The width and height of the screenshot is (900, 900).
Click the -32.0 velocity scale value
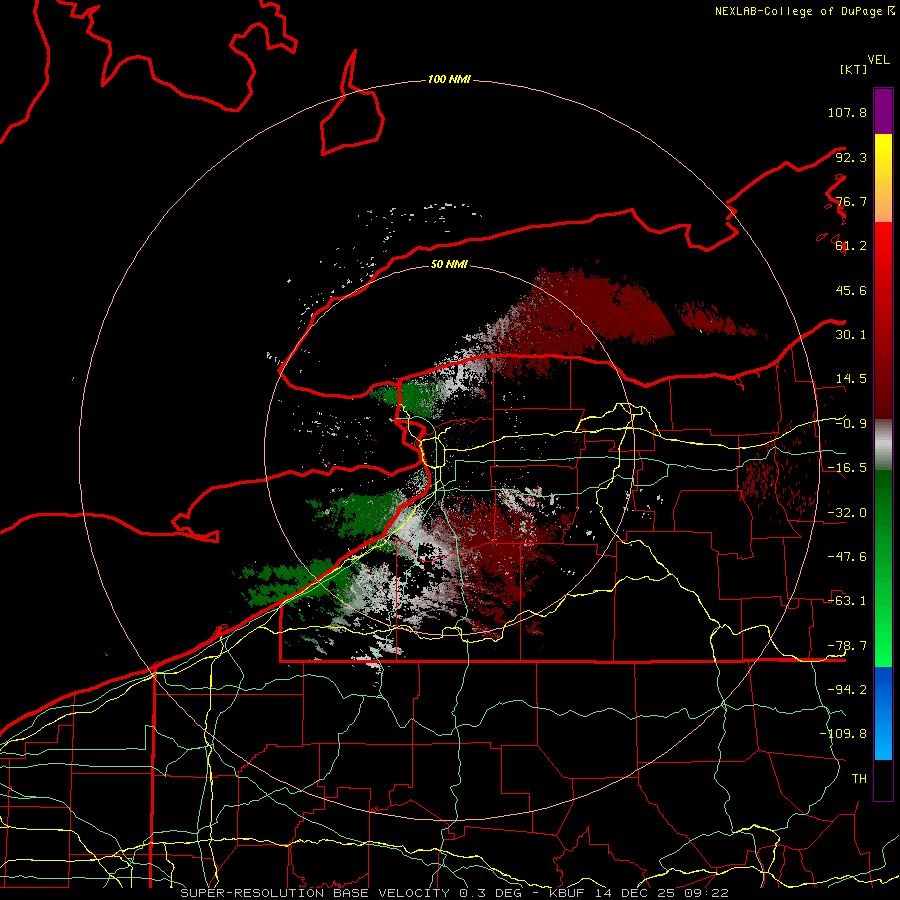(x=847, y=513)
